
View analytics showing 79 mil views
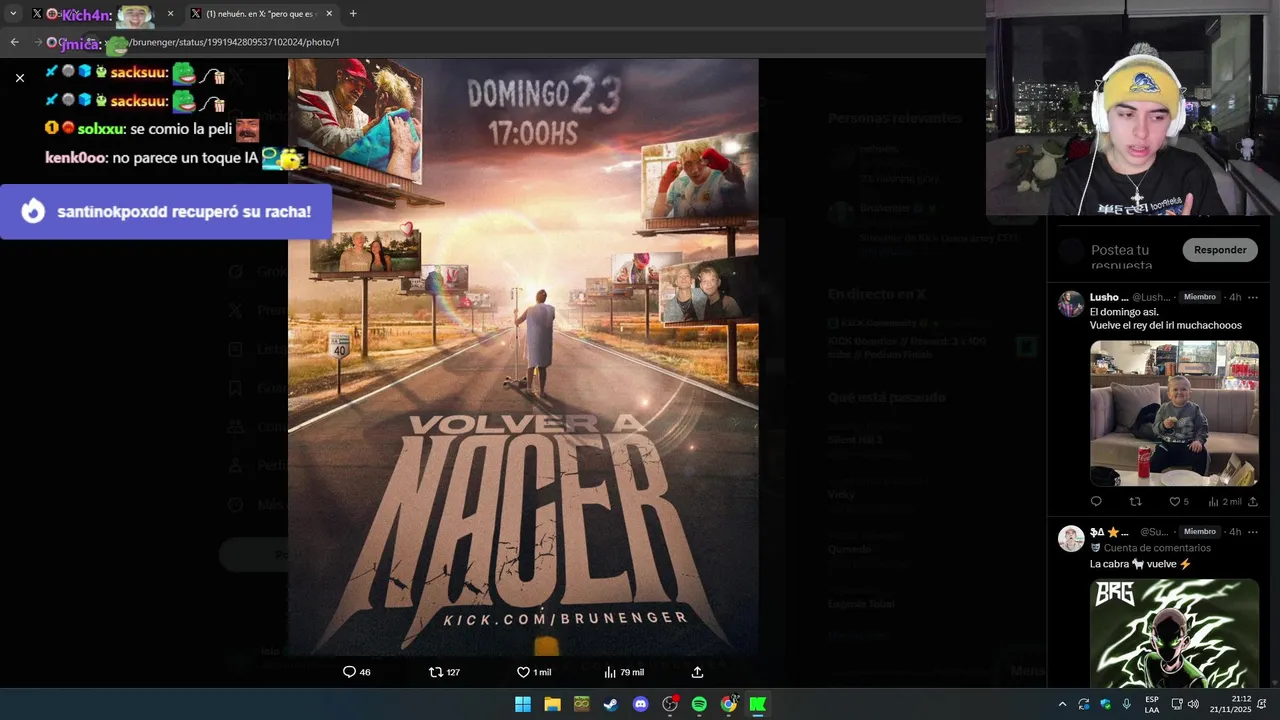click(x=623, y=672)
